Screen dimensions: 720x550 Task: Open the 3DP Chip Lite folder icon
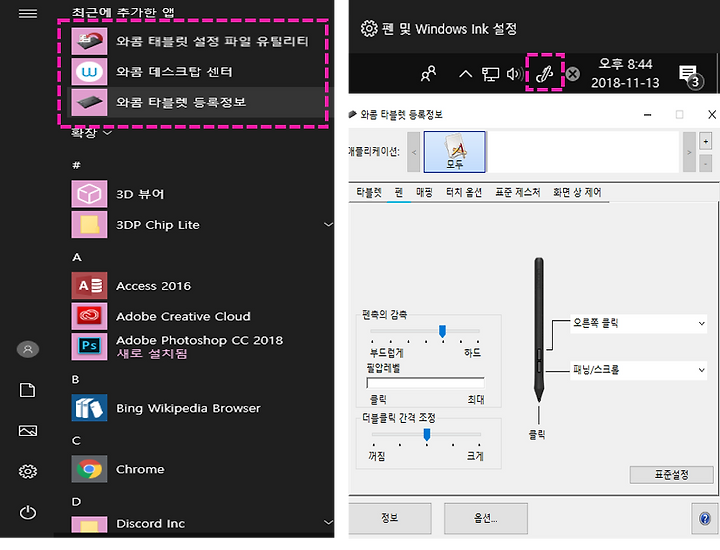(x=89, y=224)
